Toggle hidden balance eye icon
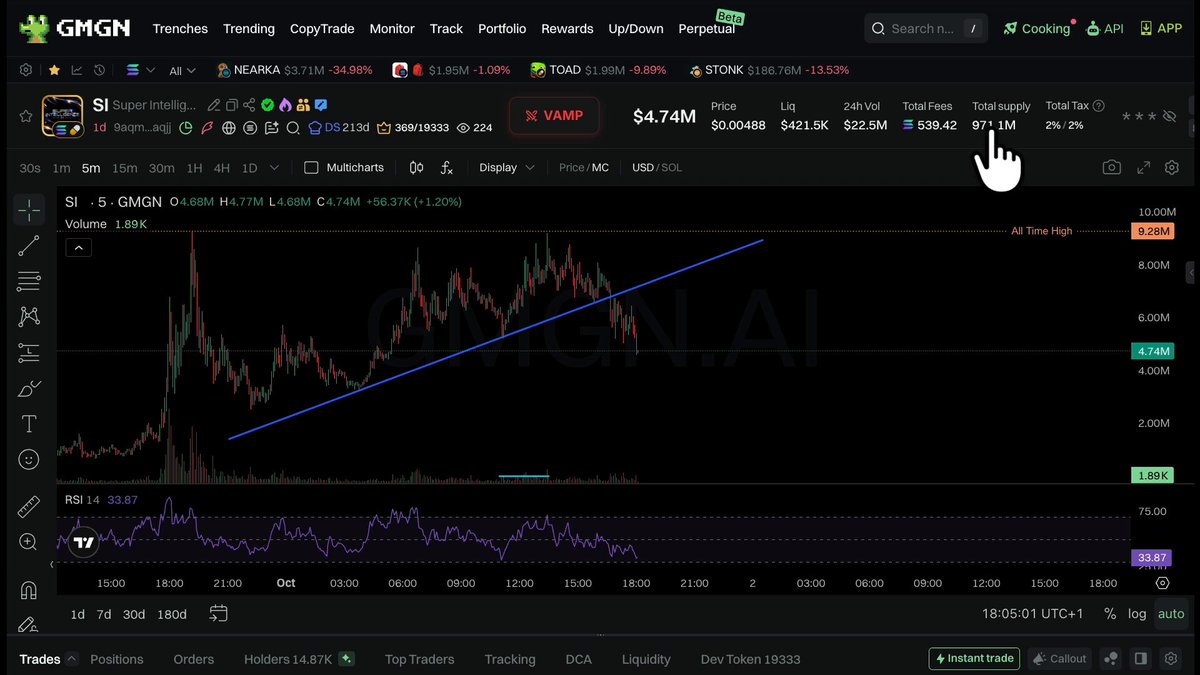This screenshot has height=675, width=1200. (x=1169, y=116)
